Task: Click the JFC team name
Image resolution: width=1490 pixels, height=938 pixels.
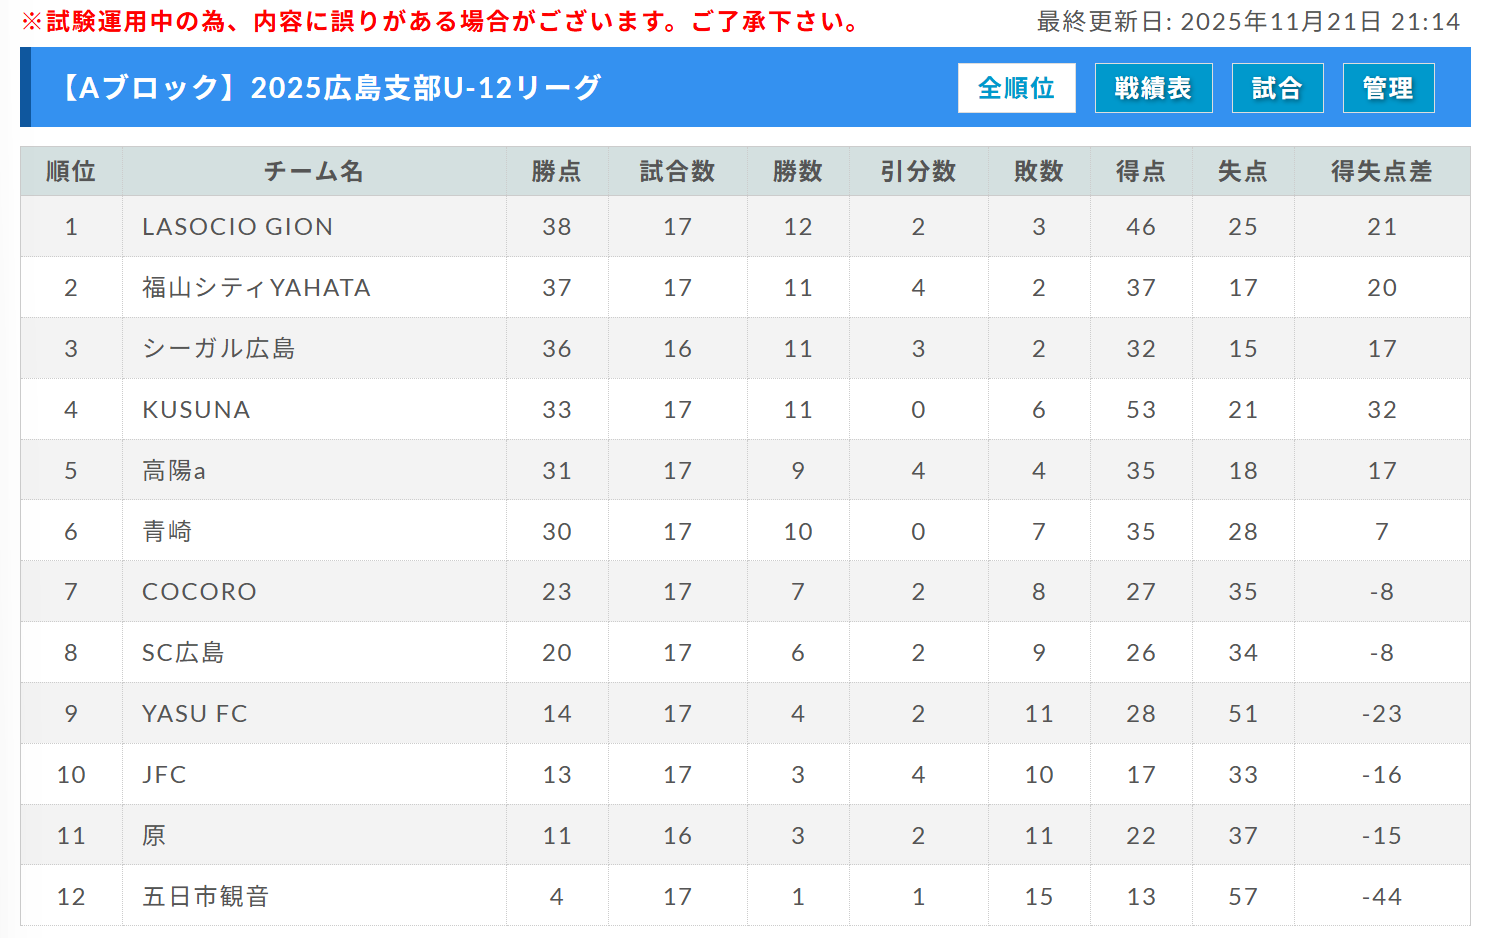Action: (x=165, y=775)
